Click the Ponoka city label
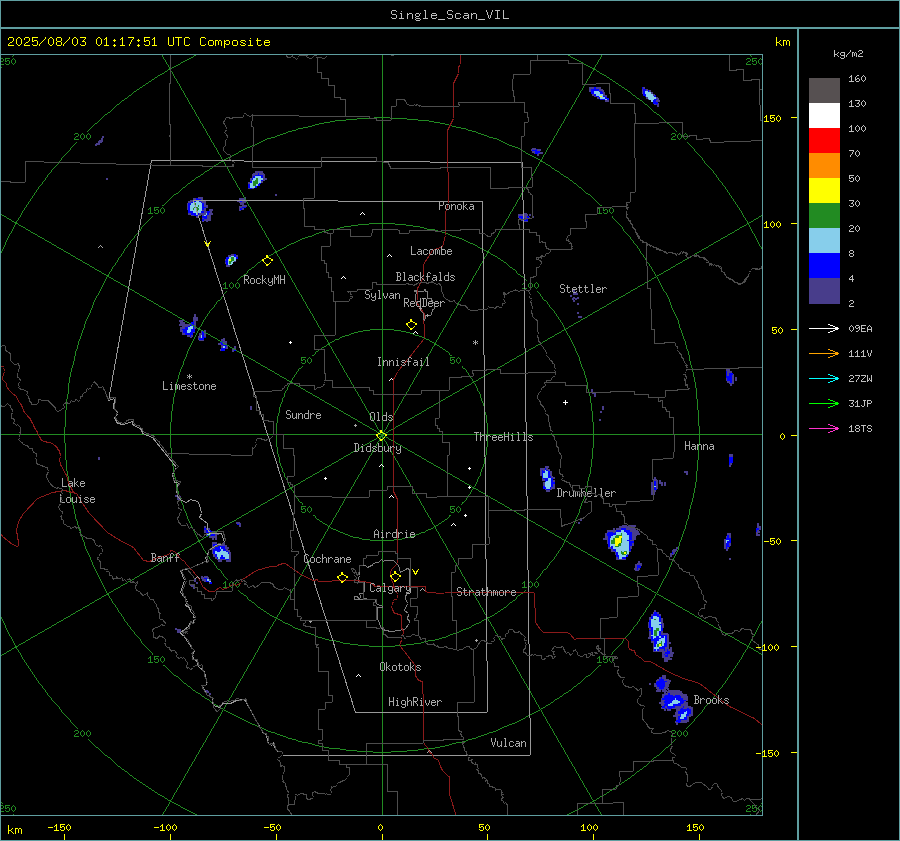The image size is (900, 841). point(456,206)
